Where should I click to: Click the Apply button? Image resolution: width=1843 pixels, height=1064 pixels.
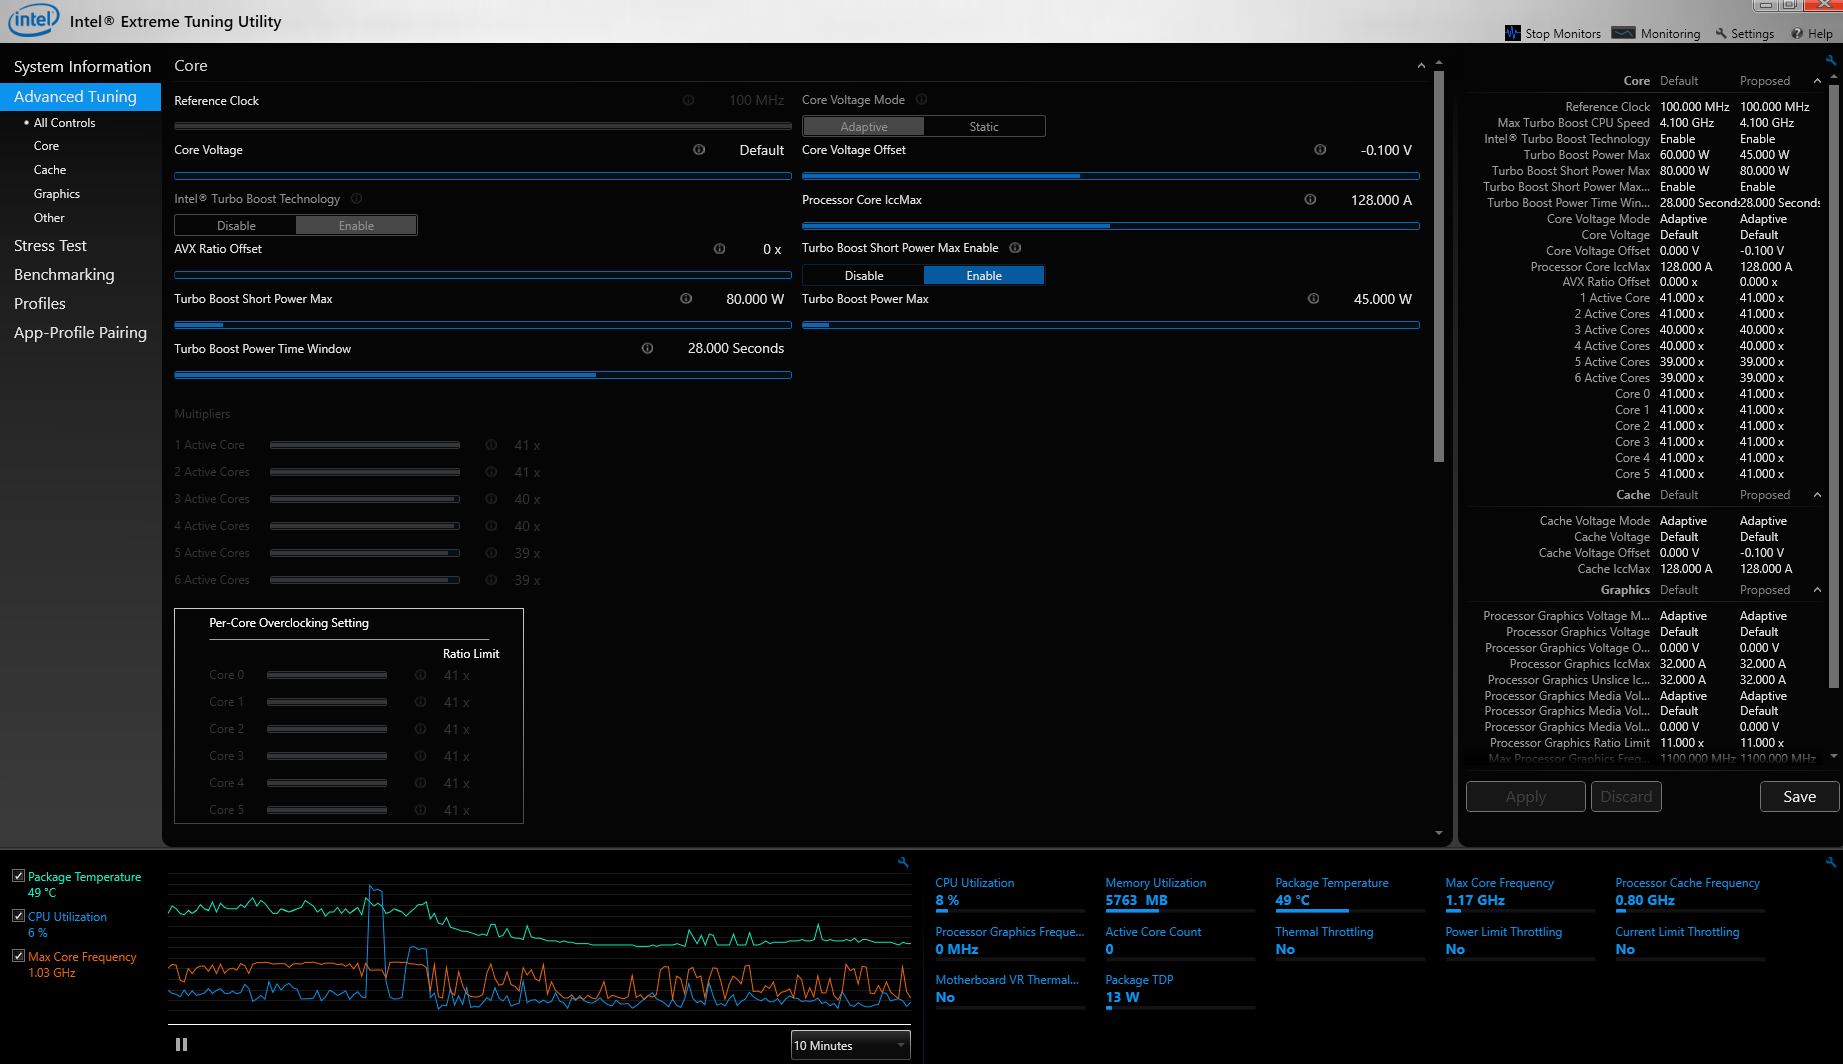(x=1526, y=797)
